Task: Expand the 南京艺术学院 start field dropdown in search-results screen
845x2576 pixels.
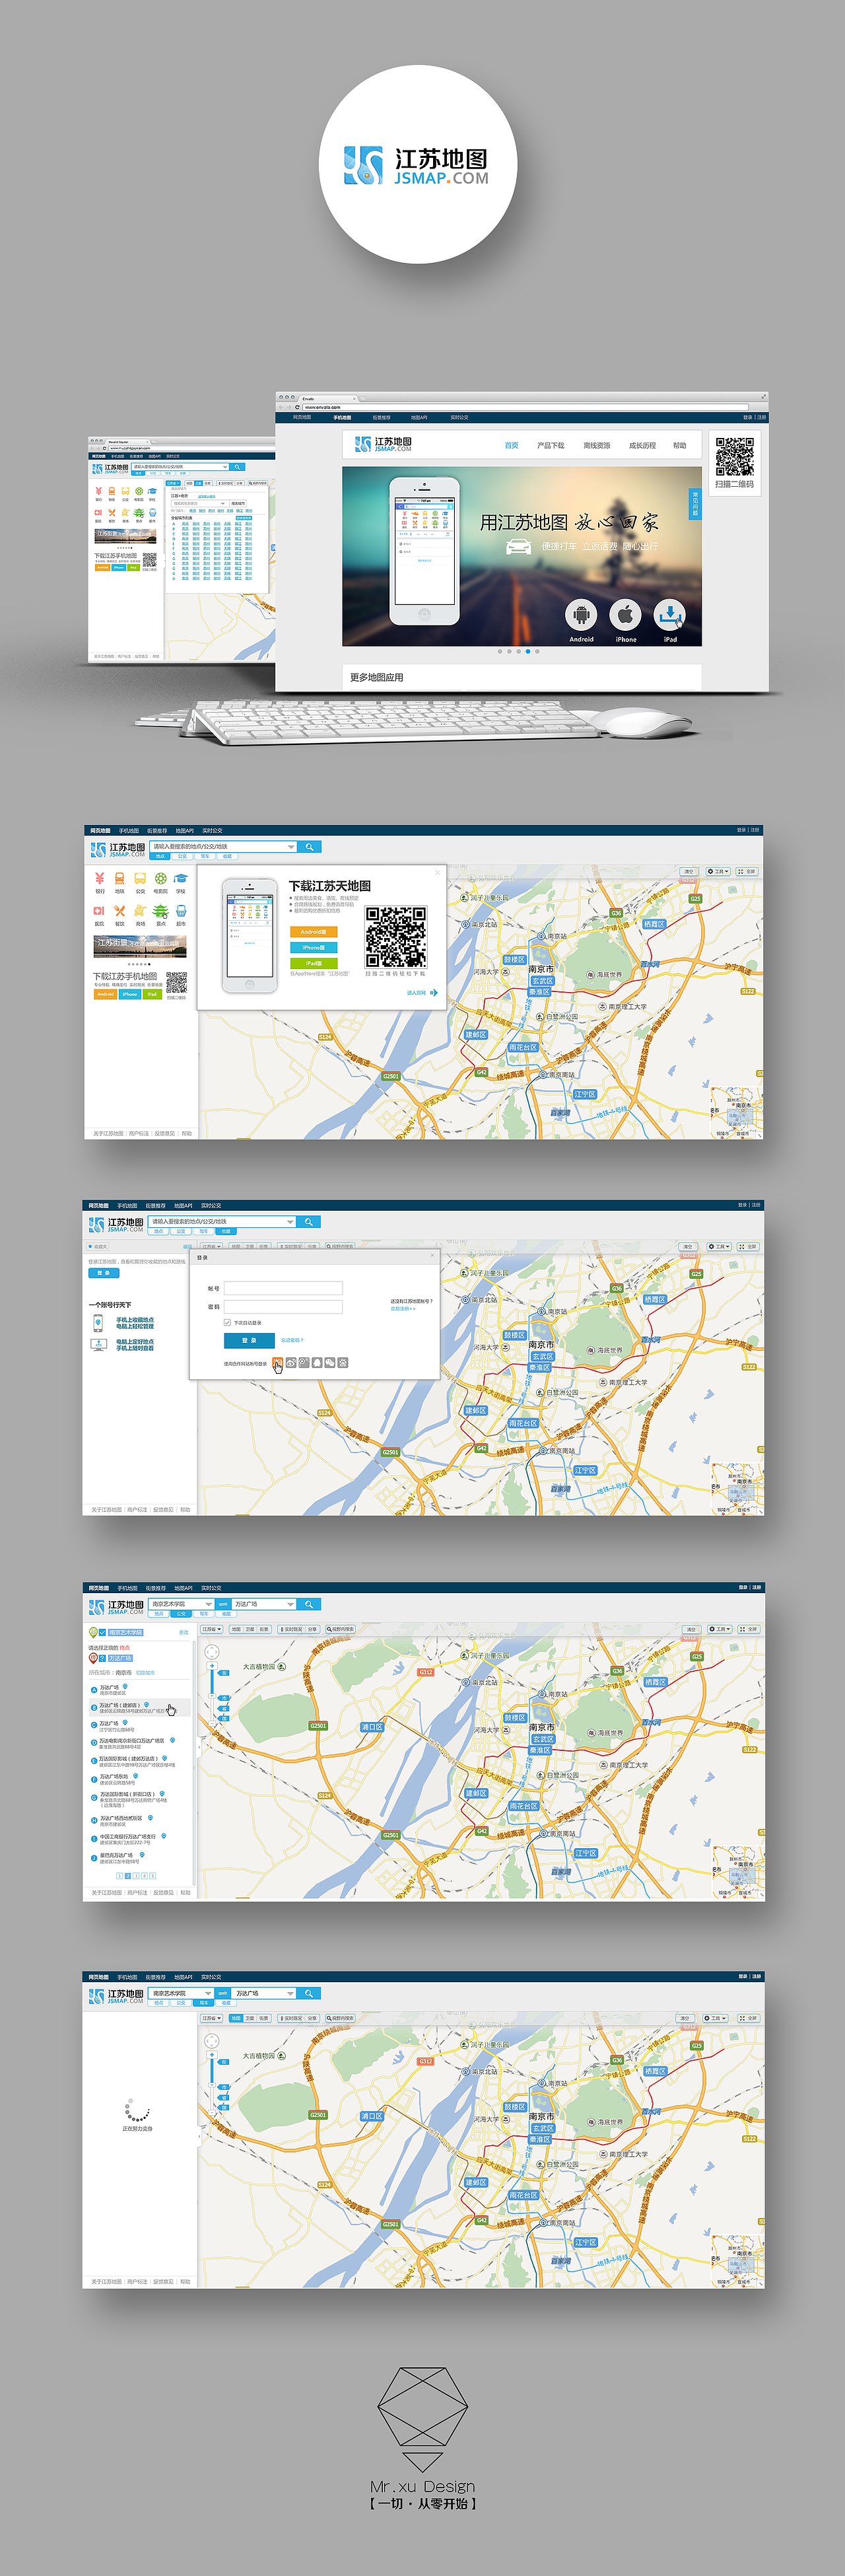Action: (x=208, y=1604)
